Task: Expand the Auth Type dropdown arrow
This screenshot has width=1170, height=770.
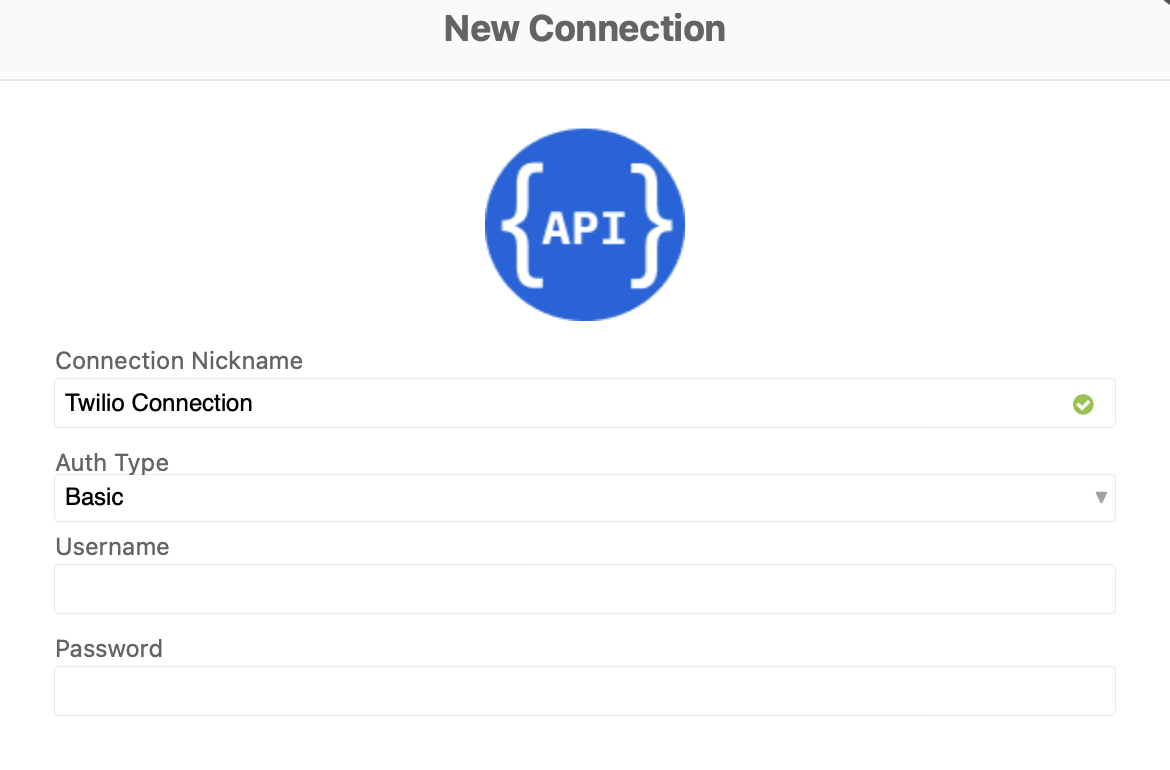Action: 1101,497
